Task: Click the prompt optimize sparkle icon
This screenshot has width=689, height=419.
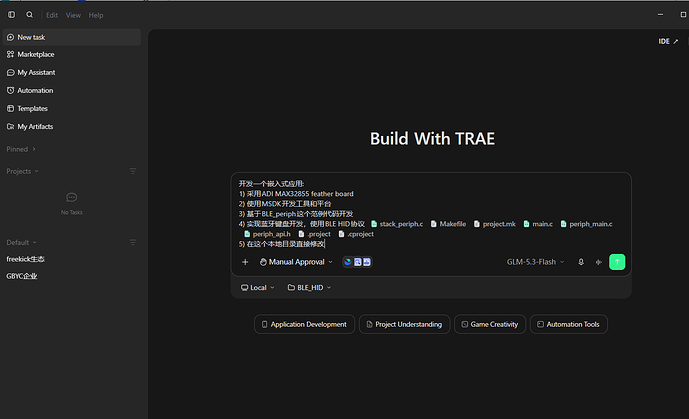Action: (x=598, y=262)
